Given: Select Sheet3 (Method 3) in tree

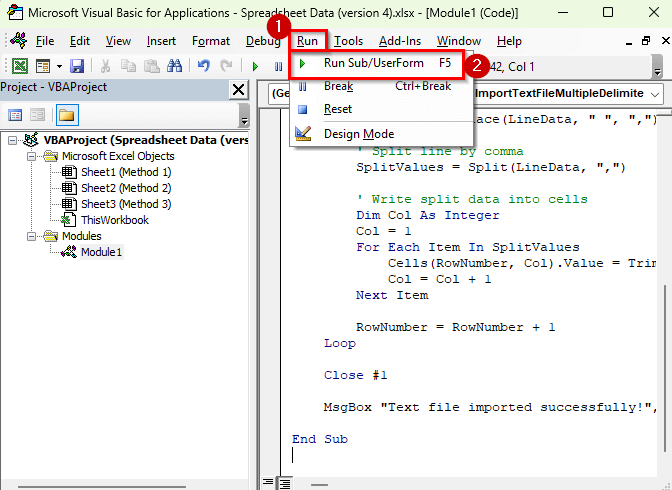Looking at the screenshot, I should (126, 204).
